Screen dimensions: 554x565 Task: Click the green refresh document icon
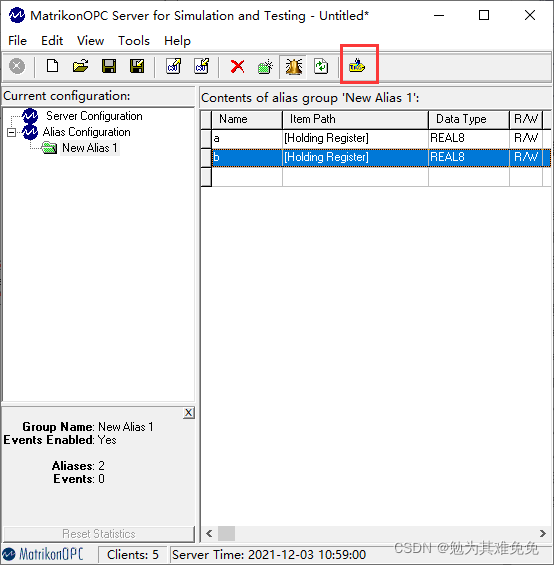[321, 66]
